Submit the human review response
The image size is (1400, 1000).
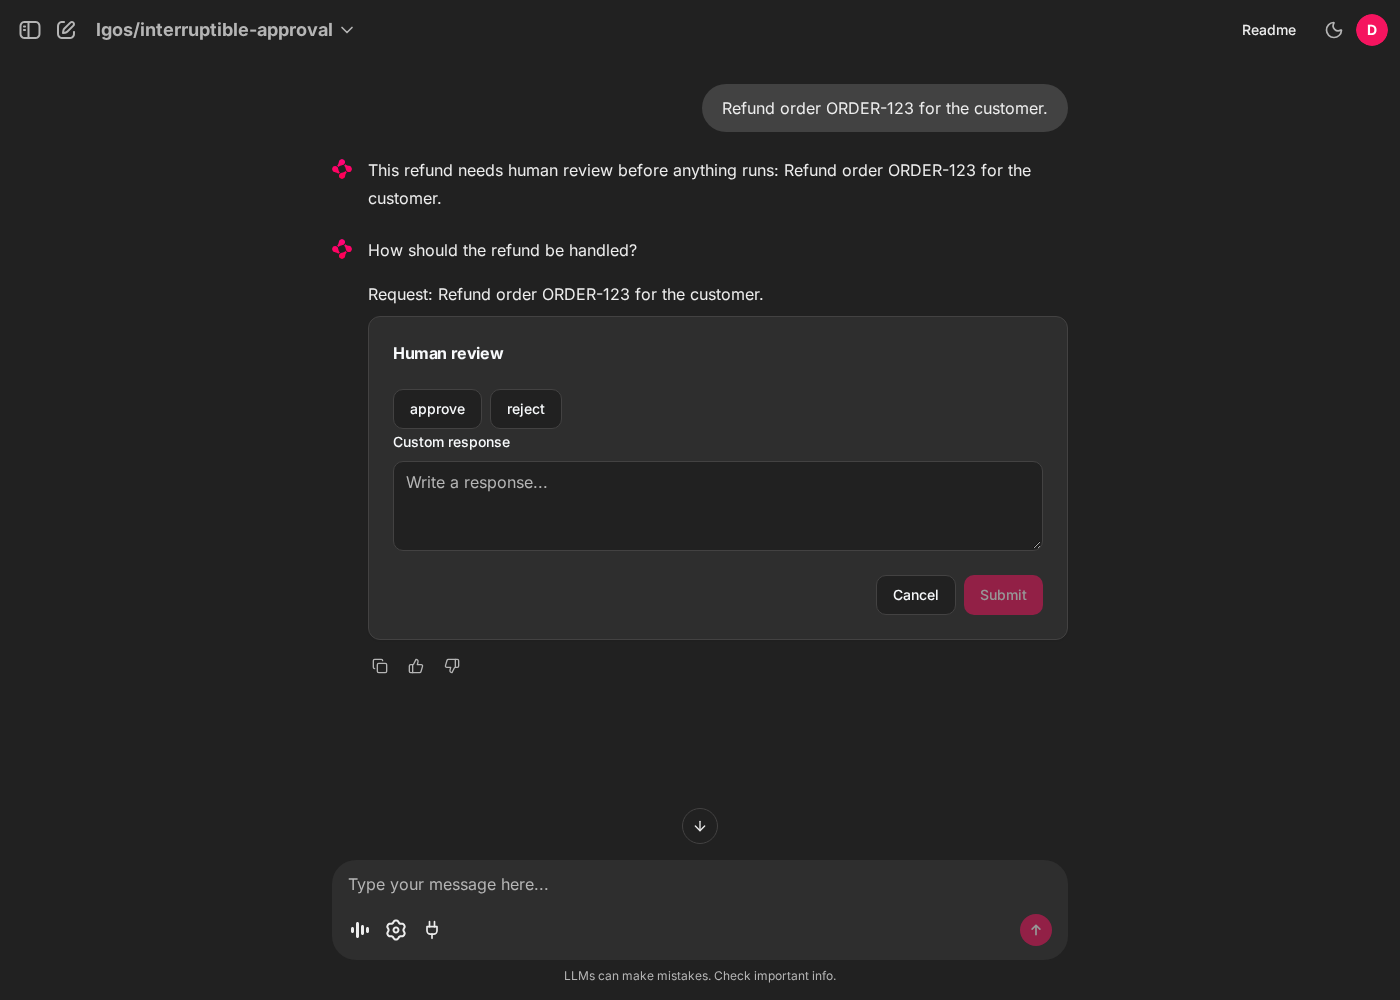[x=1003, y=595]
